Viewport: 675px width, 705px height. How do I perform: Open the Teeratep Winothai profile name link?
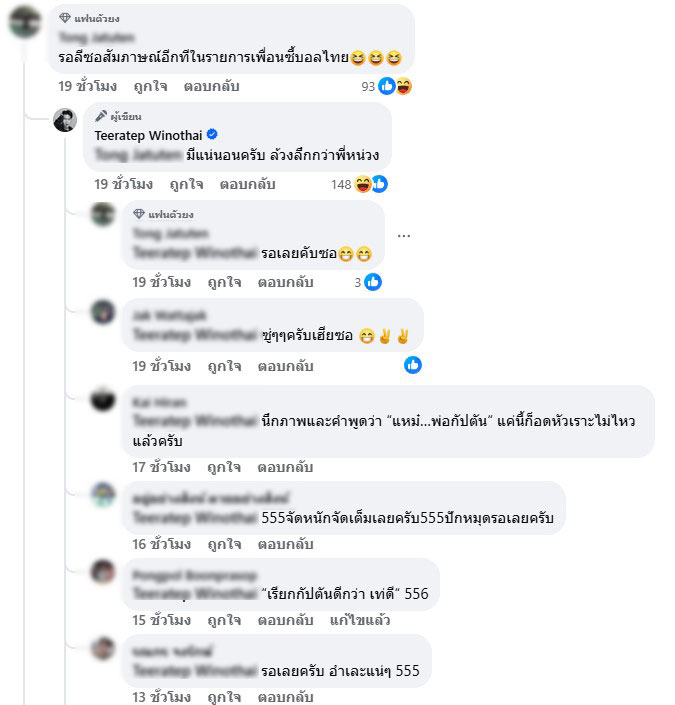tap(148, 135)
